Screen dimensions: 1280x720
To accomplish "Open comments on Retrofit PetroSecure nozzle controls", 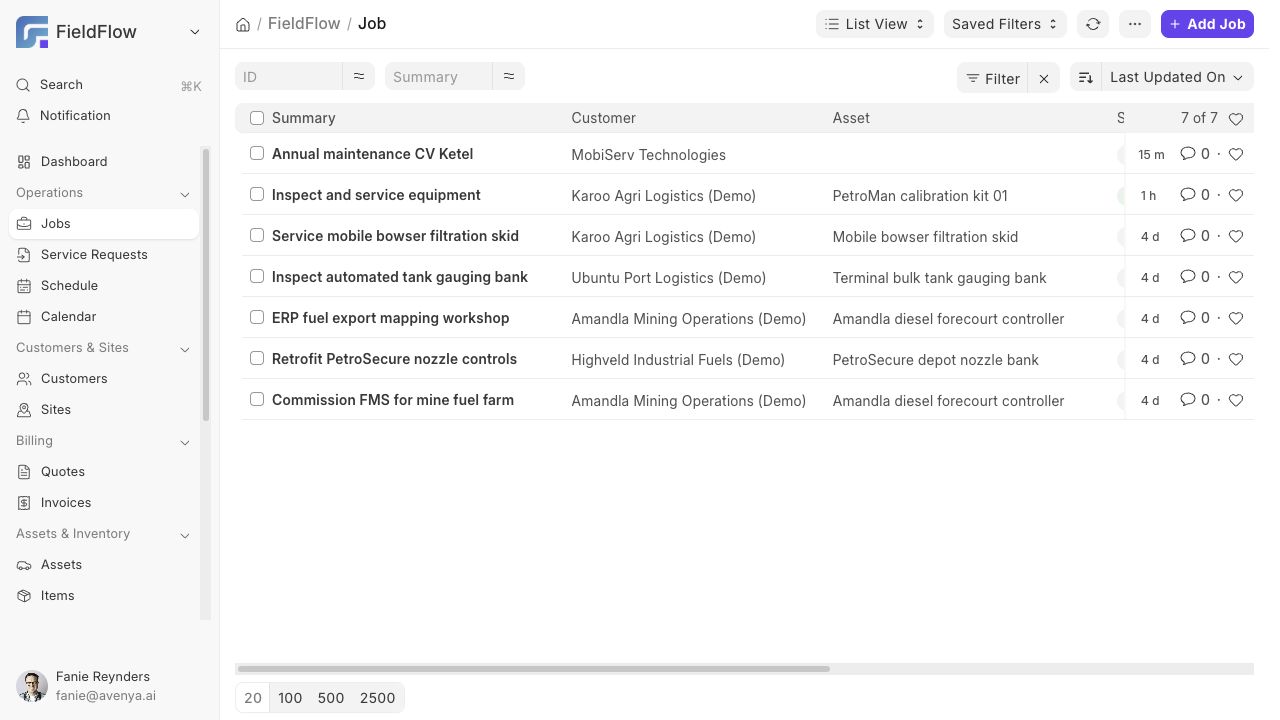I will 1195,359.
